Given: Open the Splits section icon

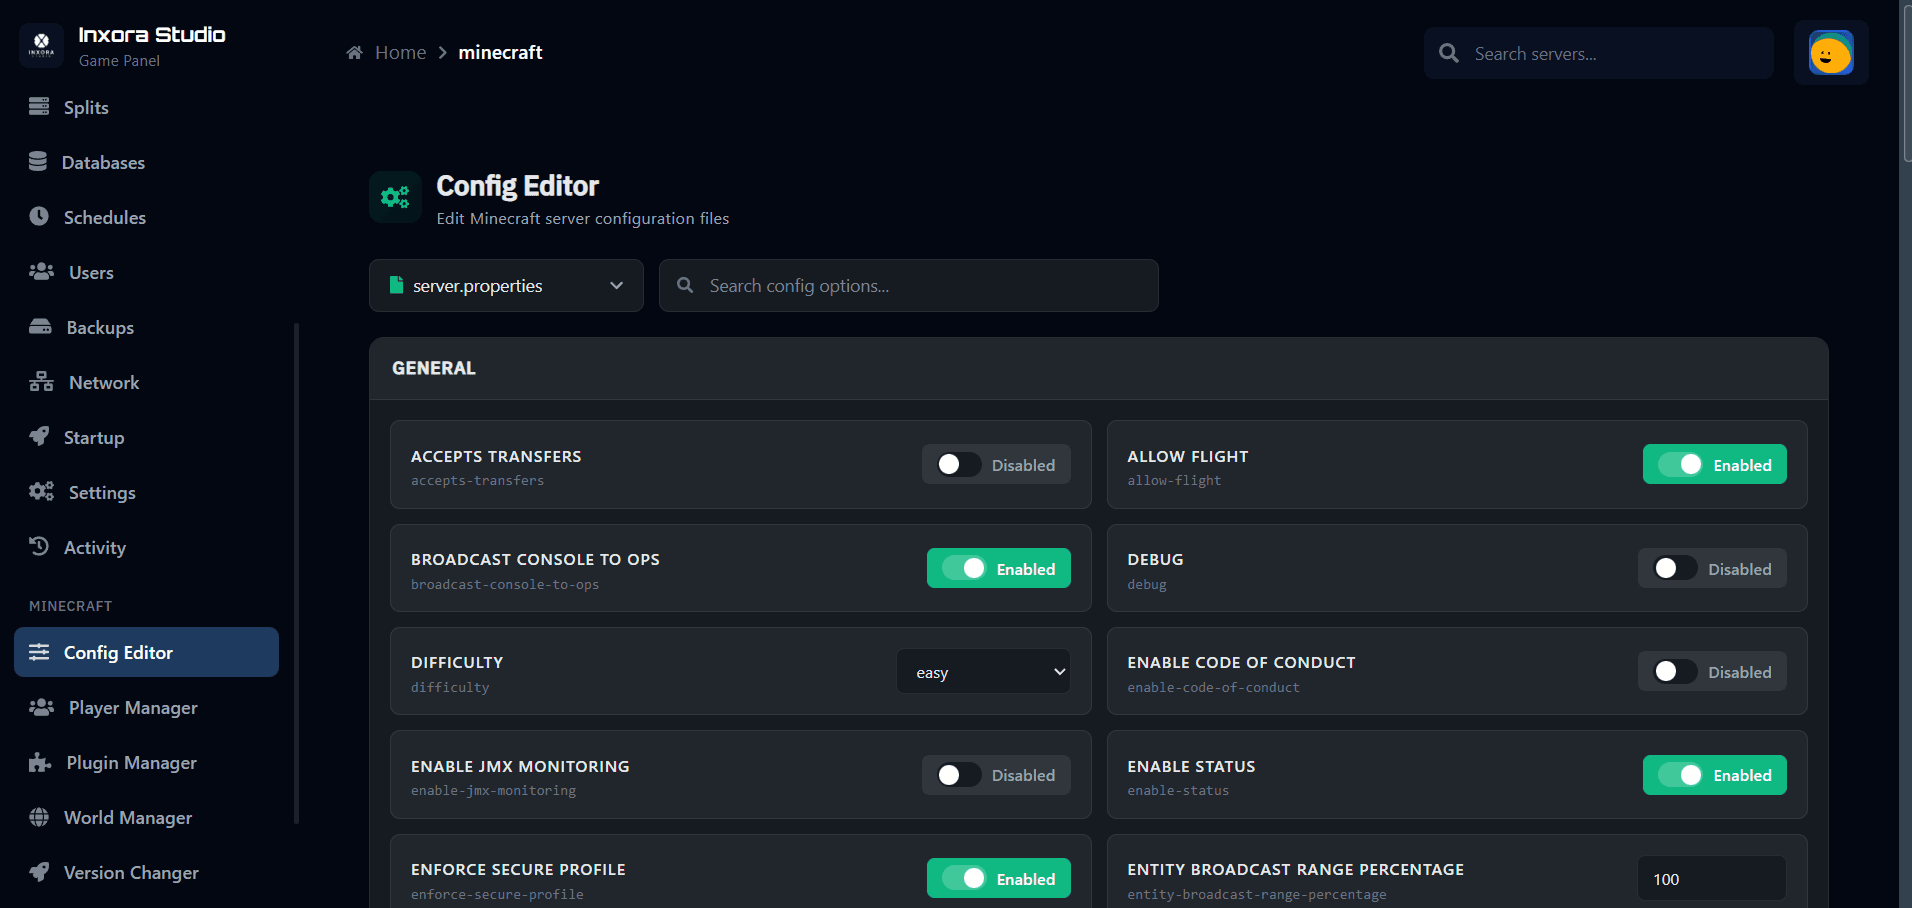Looking at the screenshot, I should 40,106.
